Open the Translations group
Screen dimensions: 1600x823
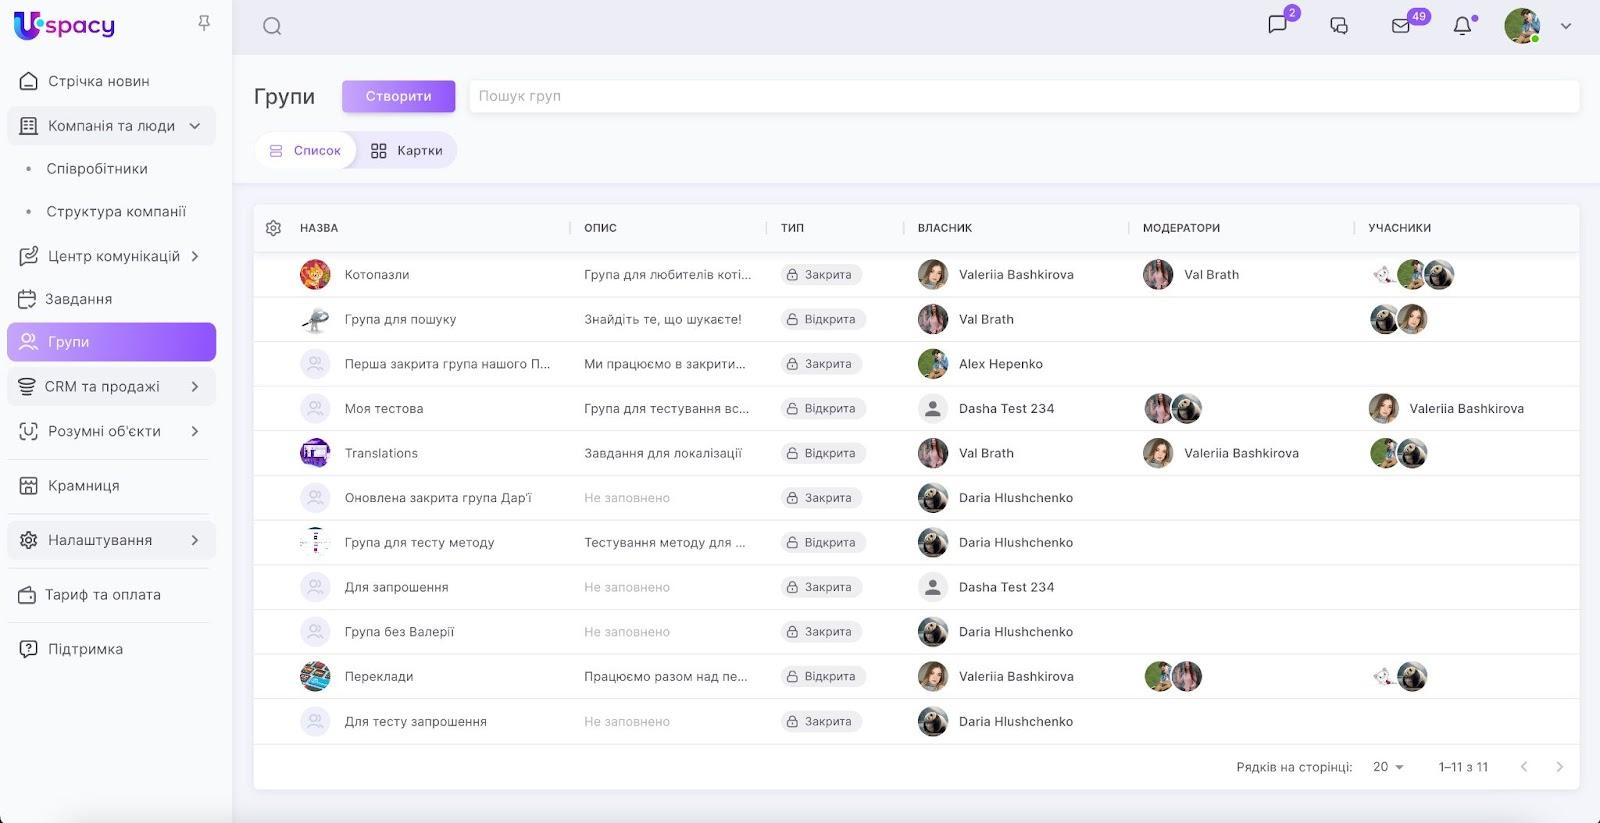click(381, 453)
